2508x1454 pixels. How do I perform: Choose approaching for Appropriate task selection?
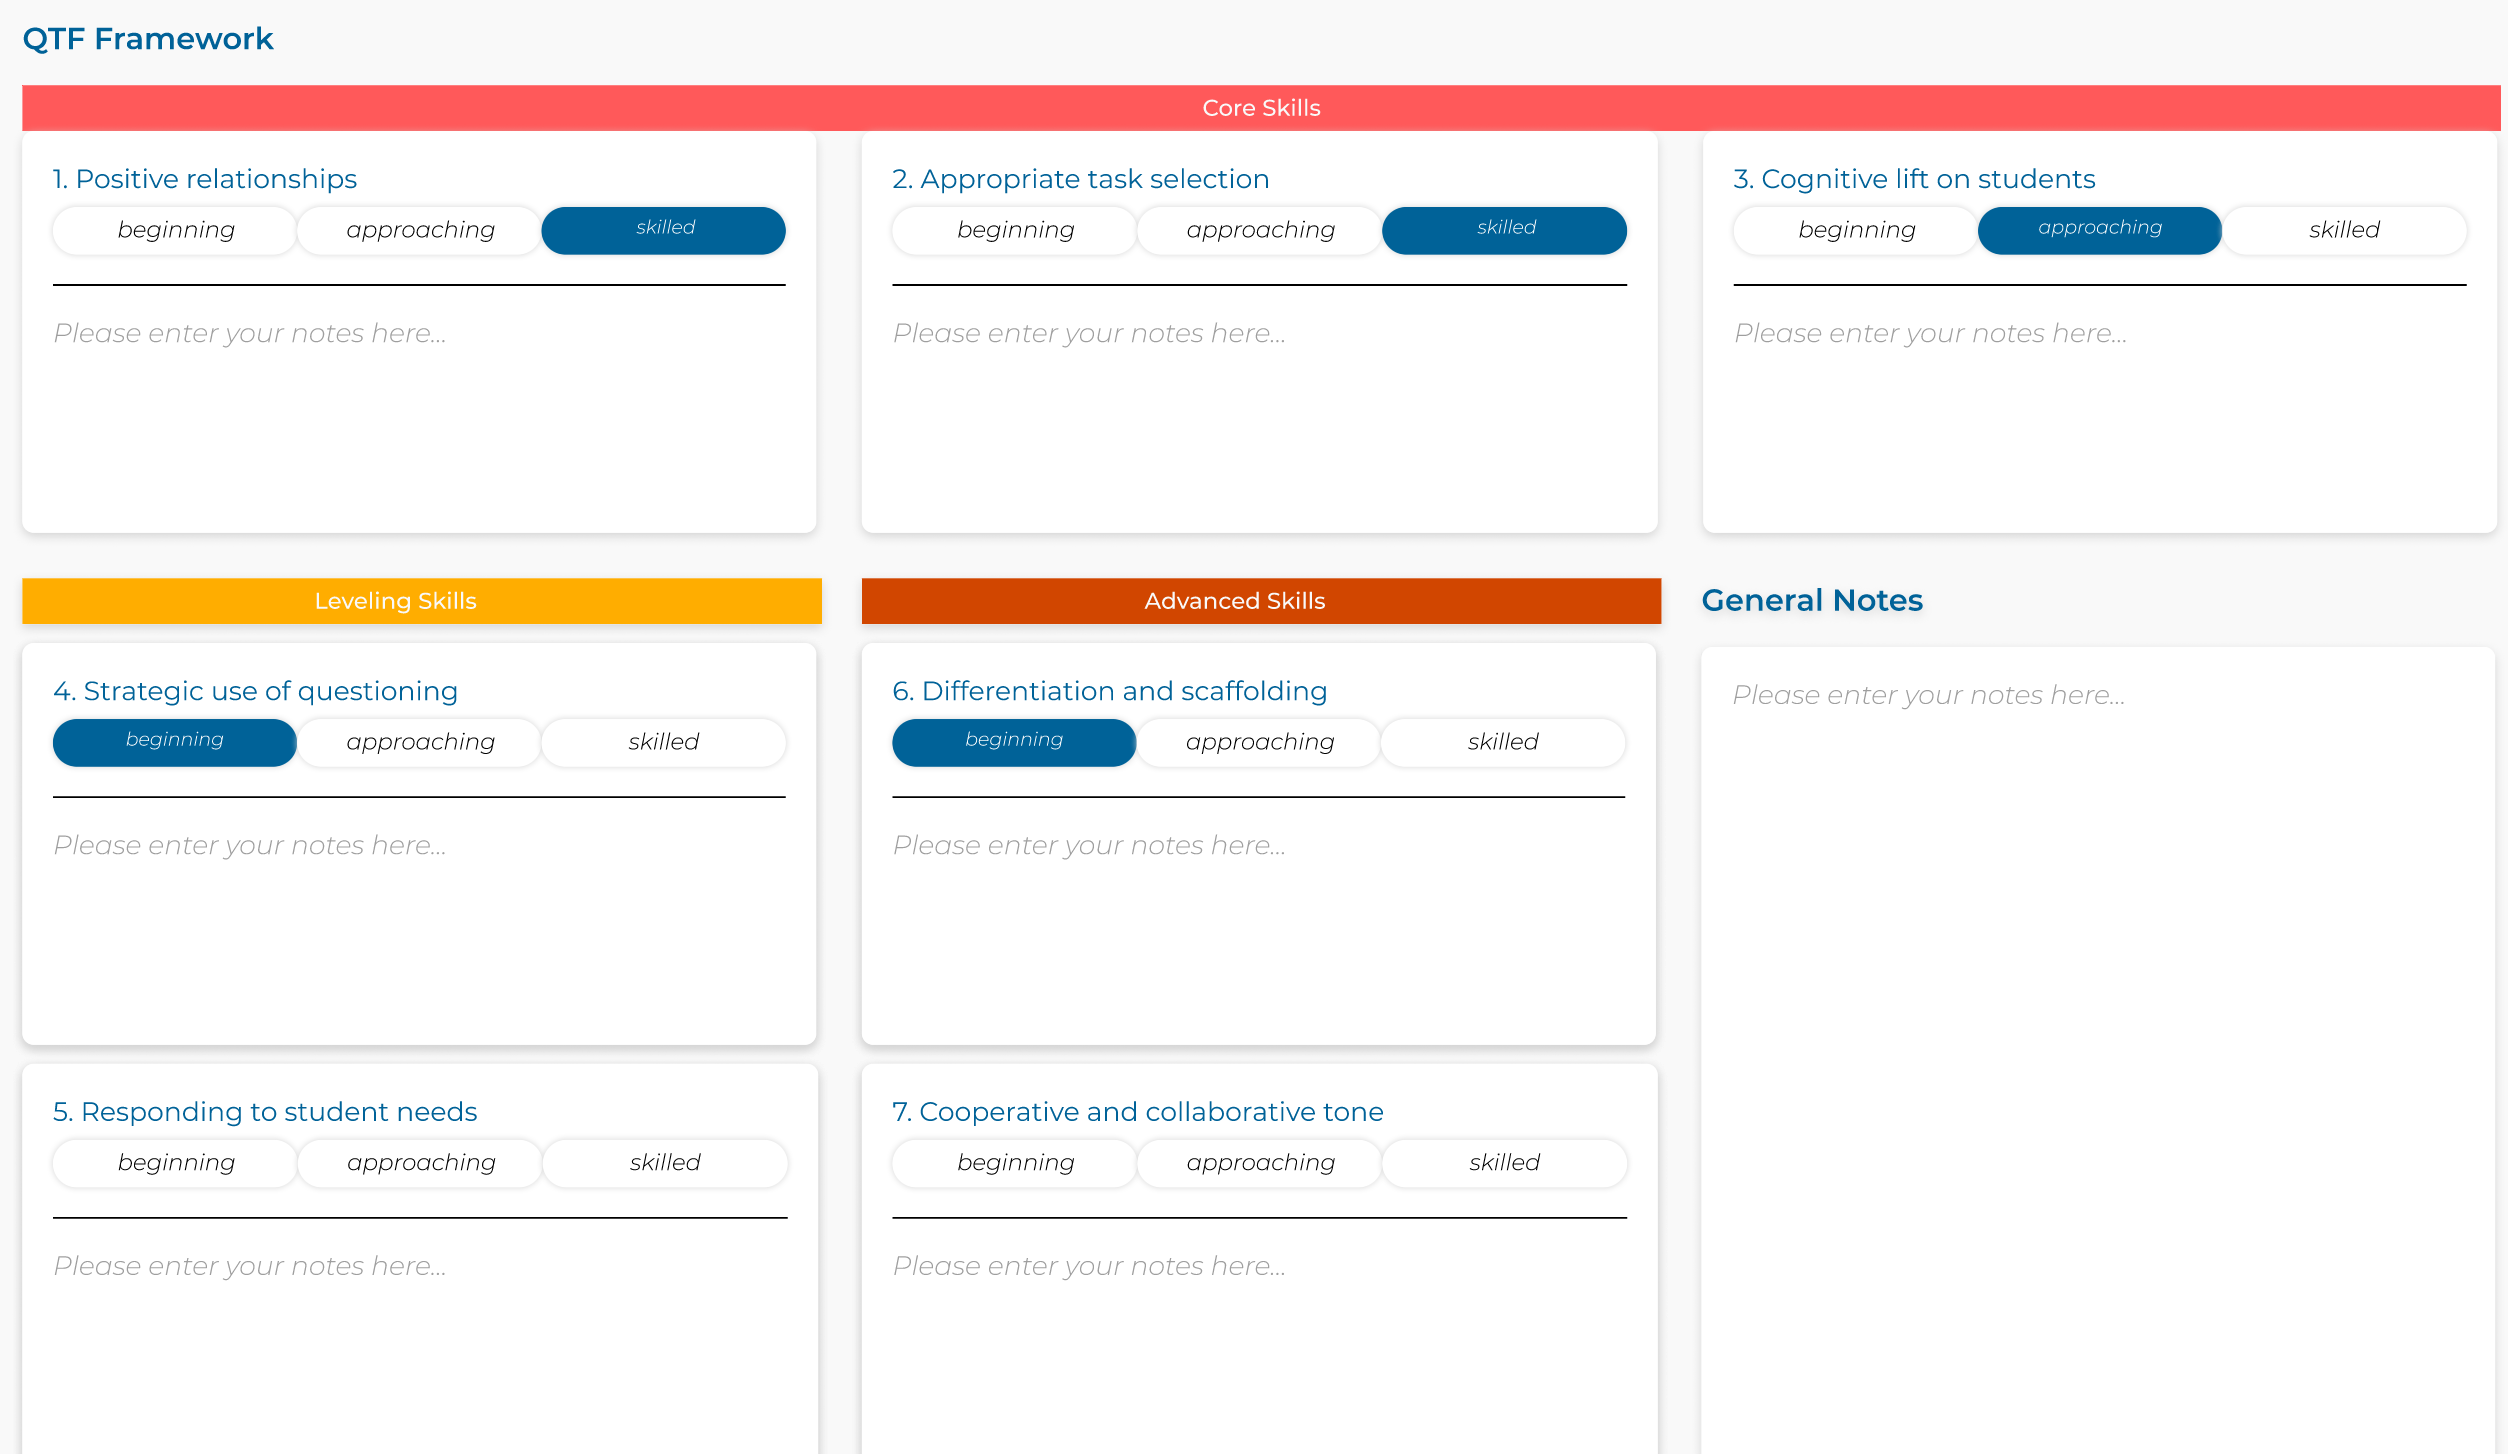1260,230
